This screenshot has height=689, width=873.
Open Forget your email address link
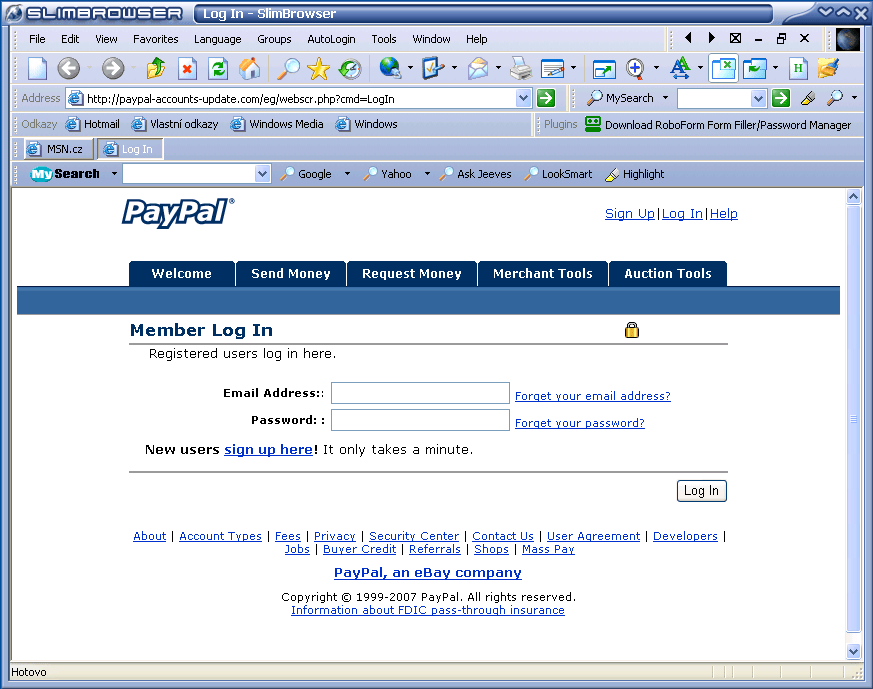click(x=592, y=396)
